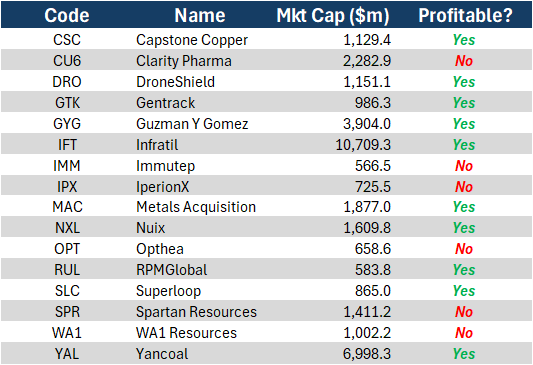Click Yancoal market cap 6,998.3

pos(367,354)
